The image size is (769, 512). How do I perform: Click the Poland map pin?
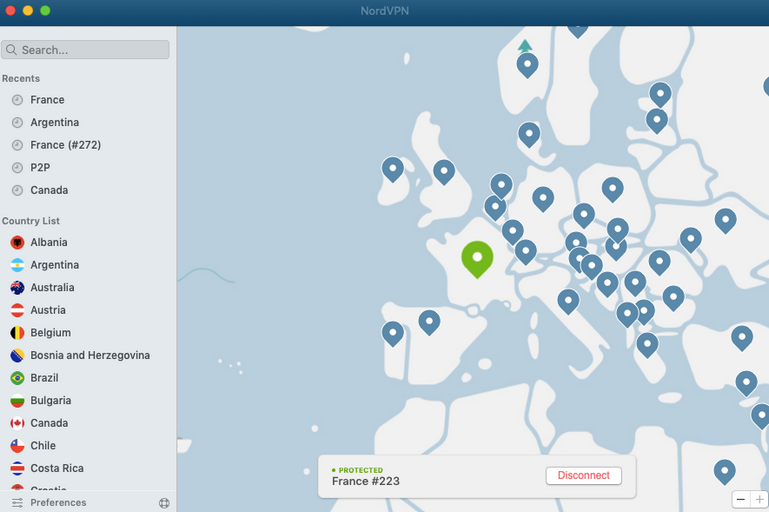tap(613, 189)
